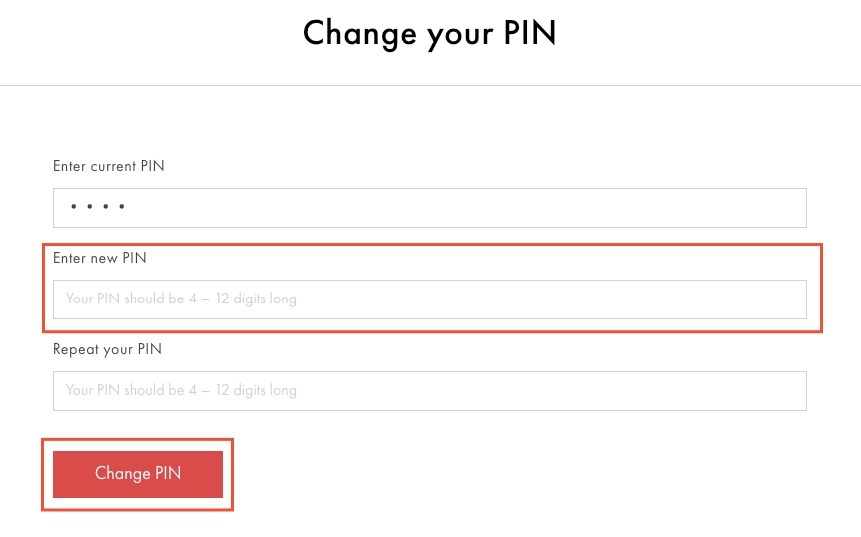This screenshot has width=861, height=537.
Task: Click the "Repeat your PIN" label text
Action: [107, 350]
